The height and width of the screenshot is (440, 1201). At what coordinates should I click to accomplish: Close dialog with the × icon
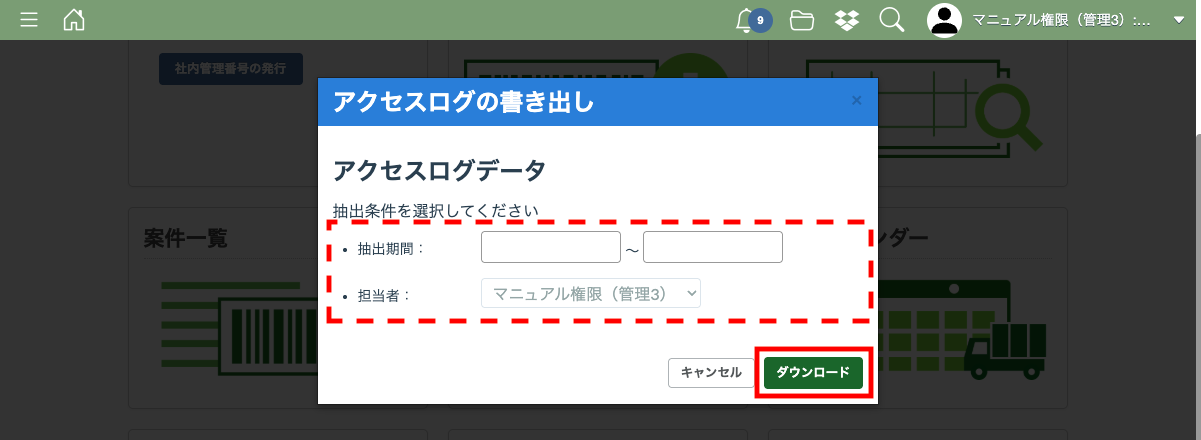pos(856,100)
